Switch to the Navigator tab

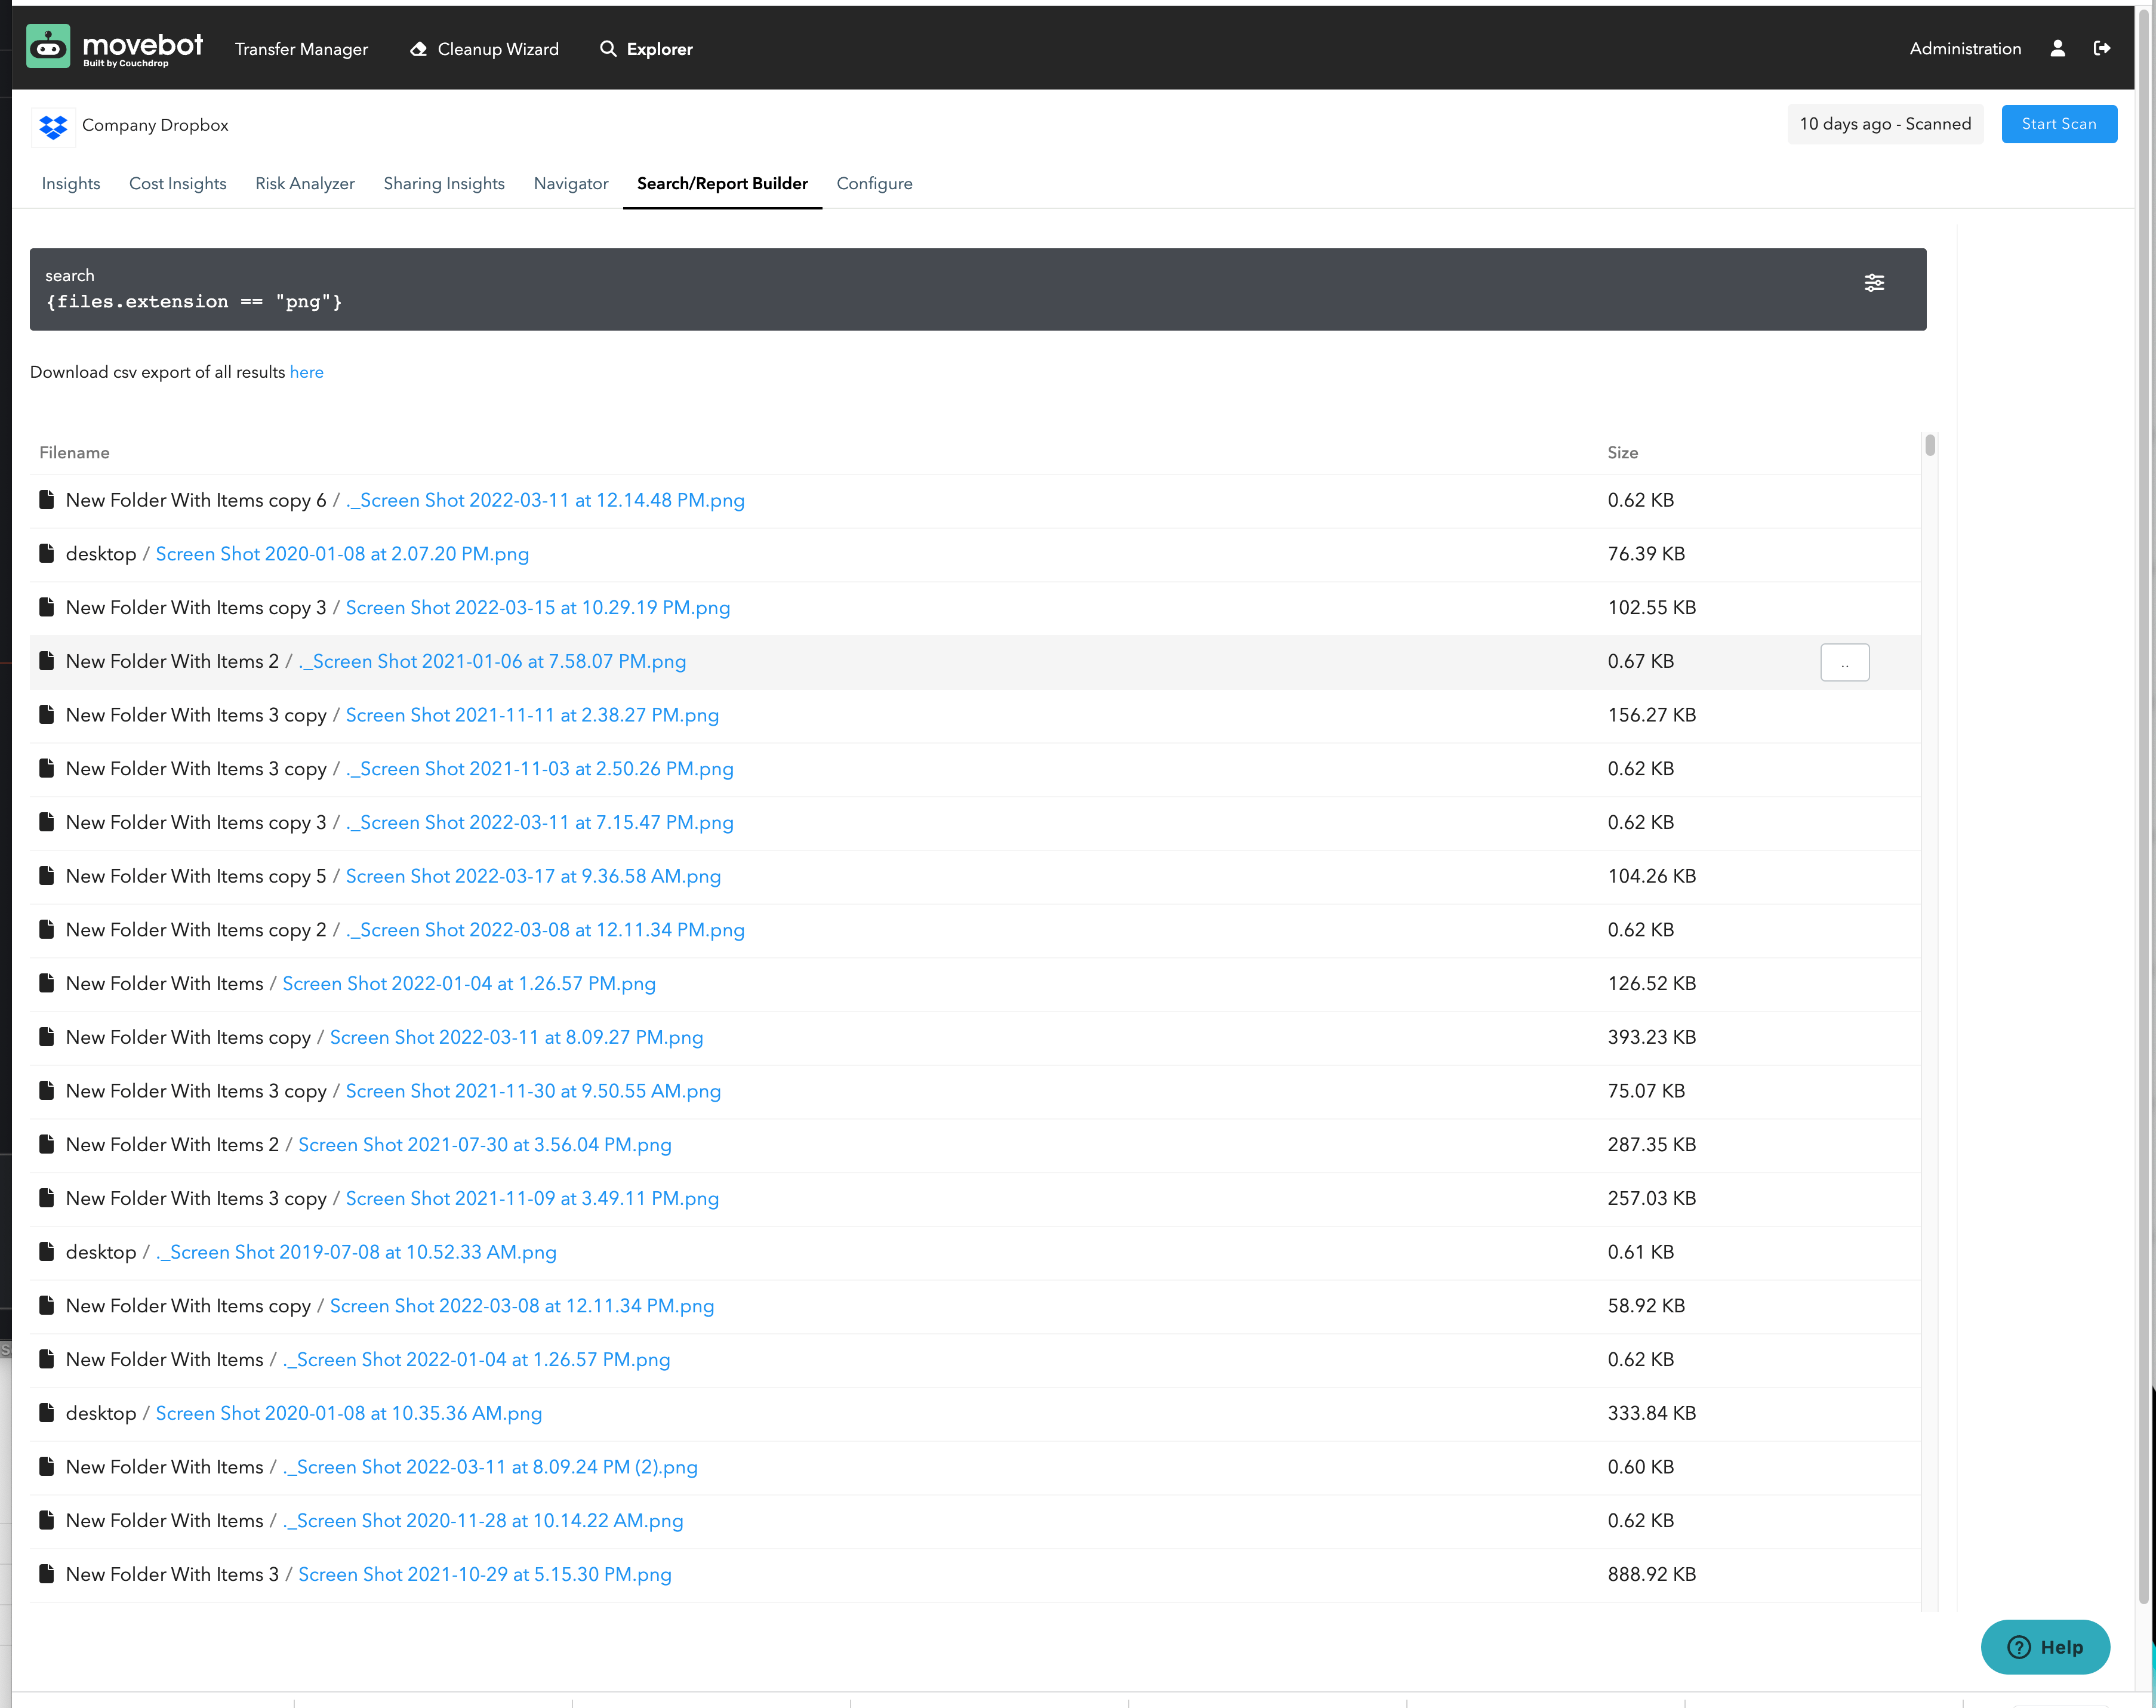click(571, 184)
